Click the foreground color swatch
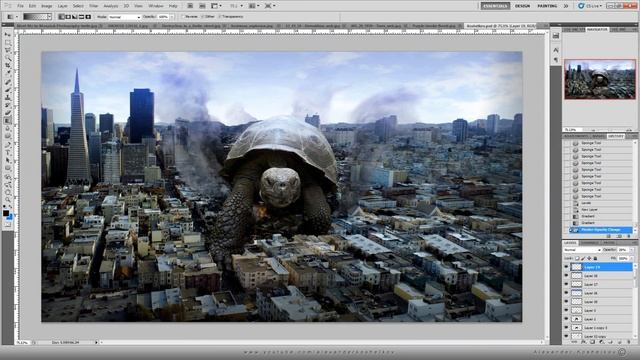 pos(6,213)
